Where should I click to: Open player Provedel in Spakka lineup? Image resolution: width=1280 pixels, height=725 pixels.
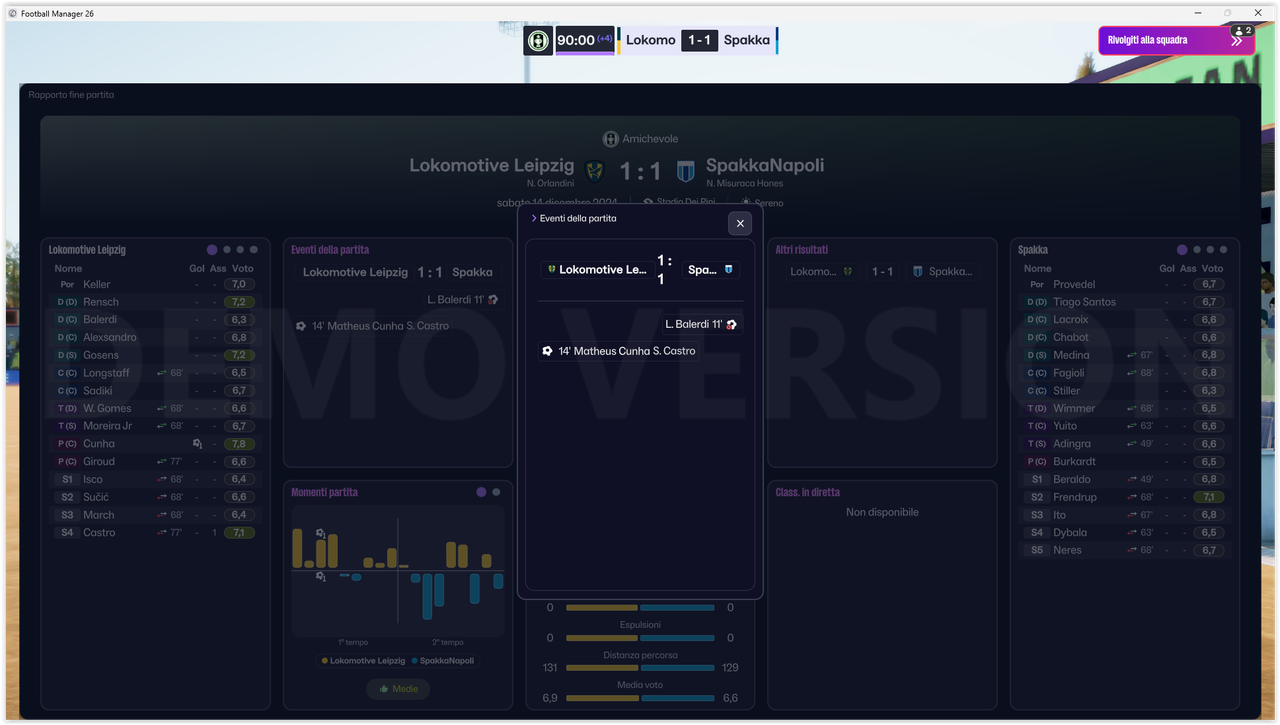click(x=1074, y=285)
